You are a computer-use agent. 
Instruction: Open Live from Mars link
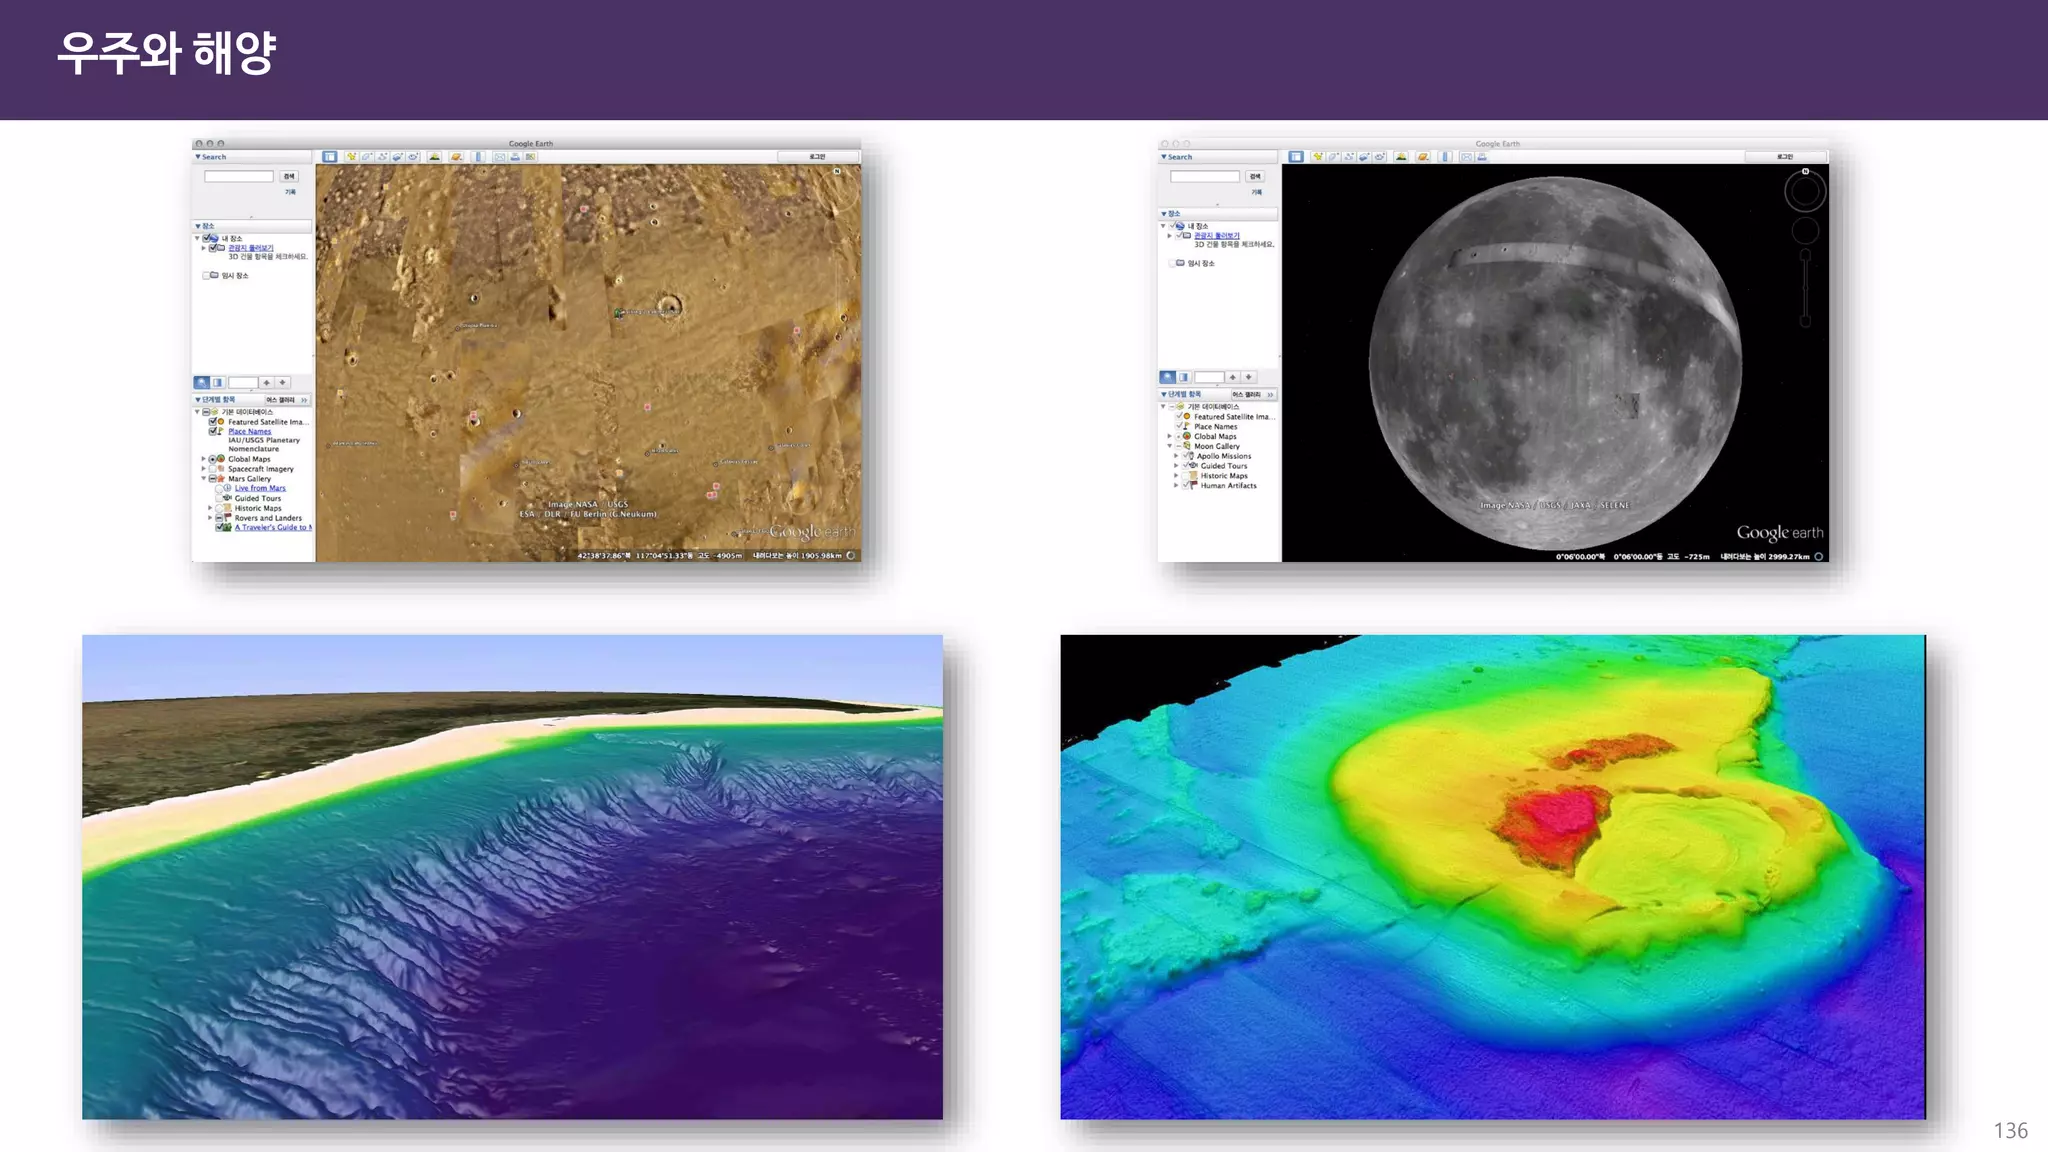click(x=259, y=488)
